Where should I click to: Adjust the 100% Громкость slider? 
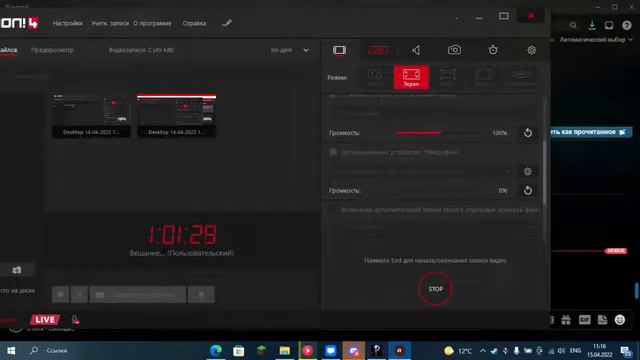(439, 133)
